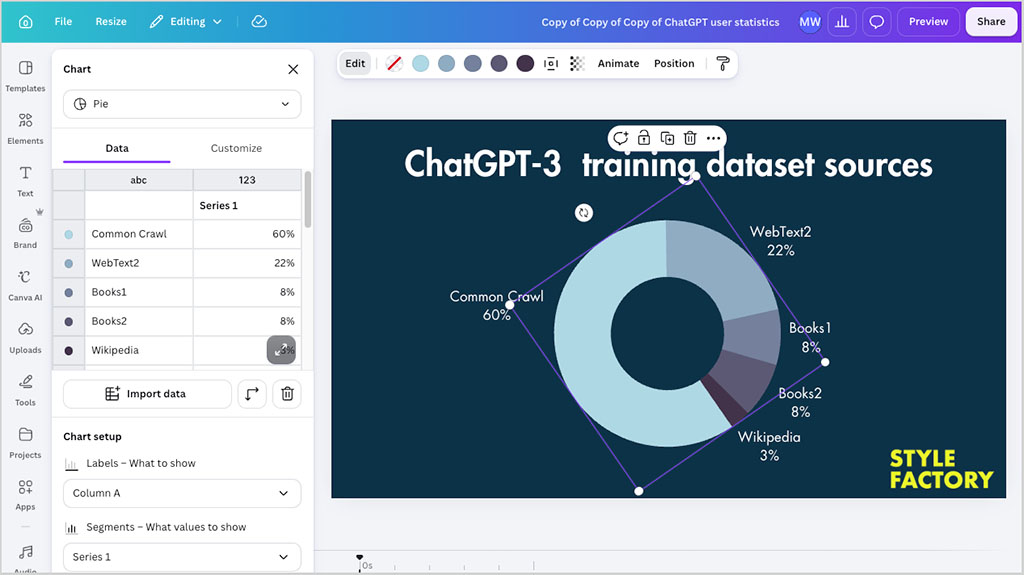Open Uploads in the sidebar

tap(25, 338)
